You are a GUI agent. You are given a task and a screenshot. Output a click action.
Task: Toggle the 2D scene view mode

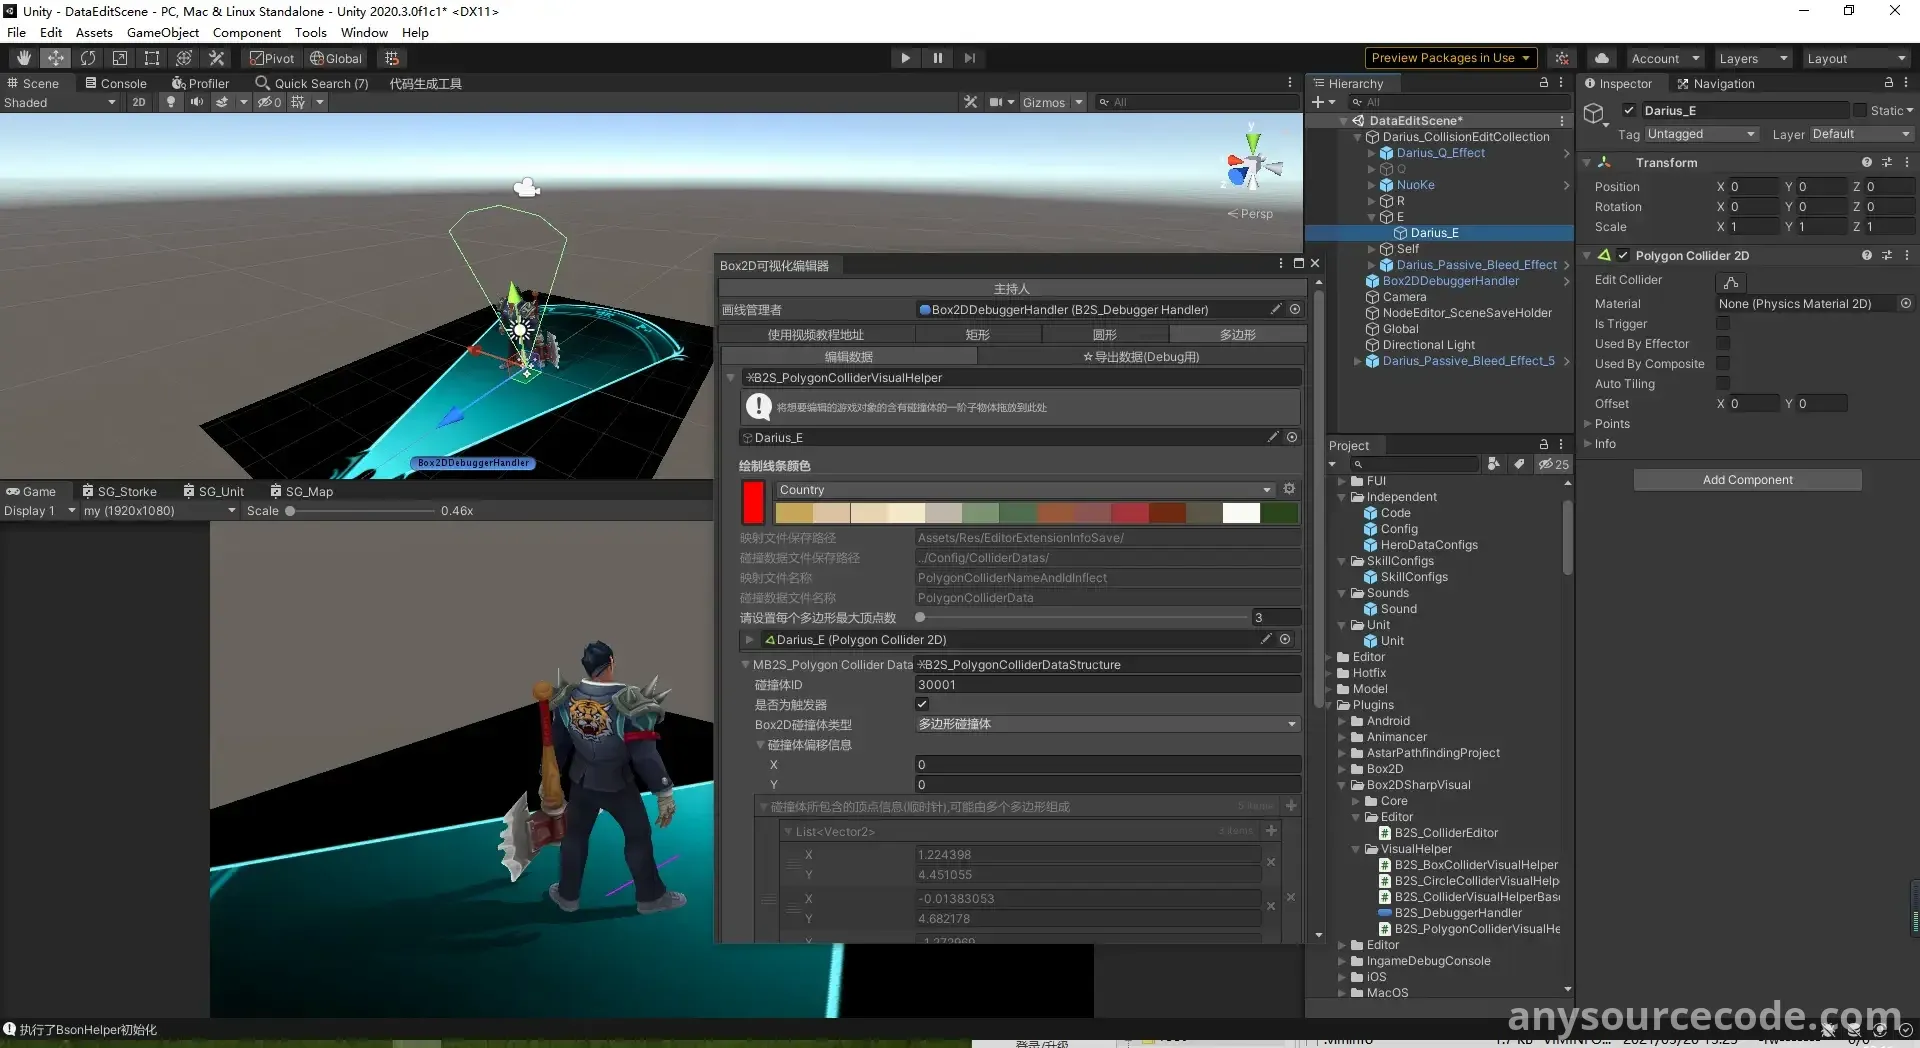pyautogui.click(x=139, y=102)
